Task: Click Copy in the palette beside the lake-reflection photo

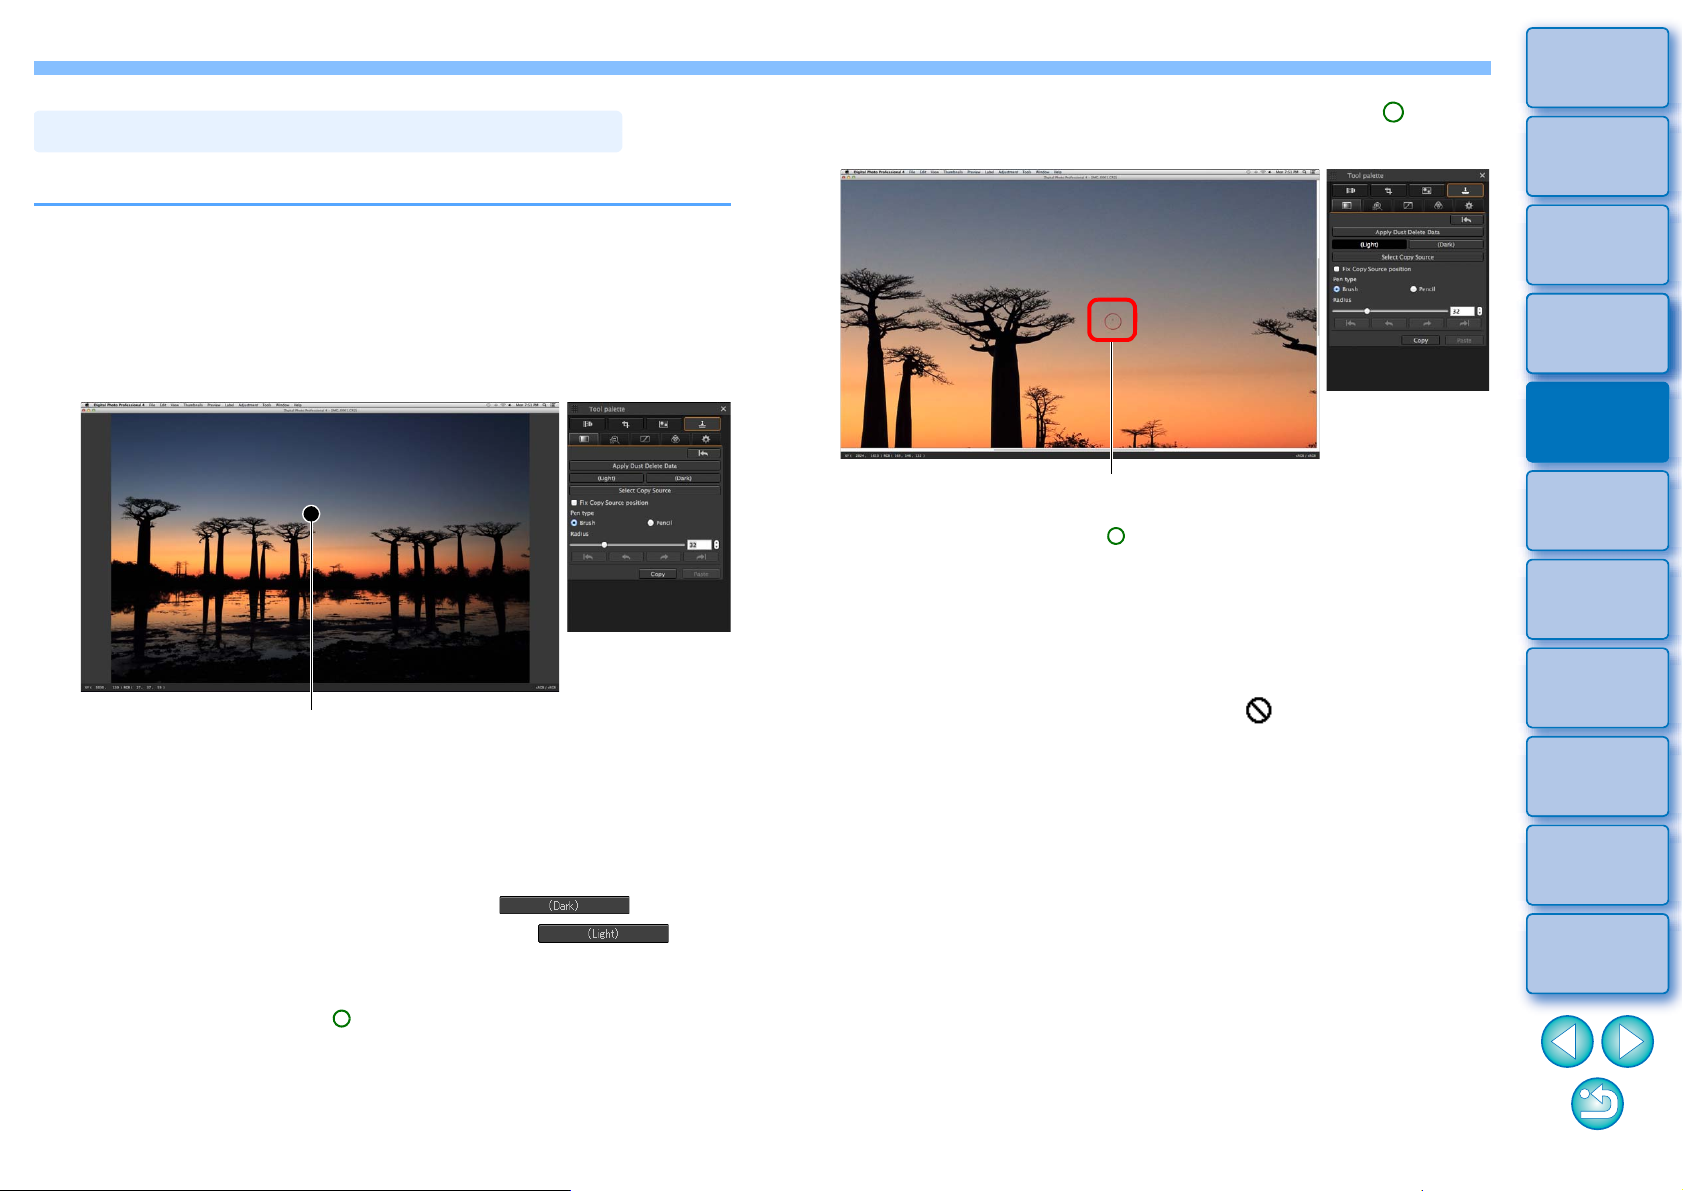Action: pos(658,574)
